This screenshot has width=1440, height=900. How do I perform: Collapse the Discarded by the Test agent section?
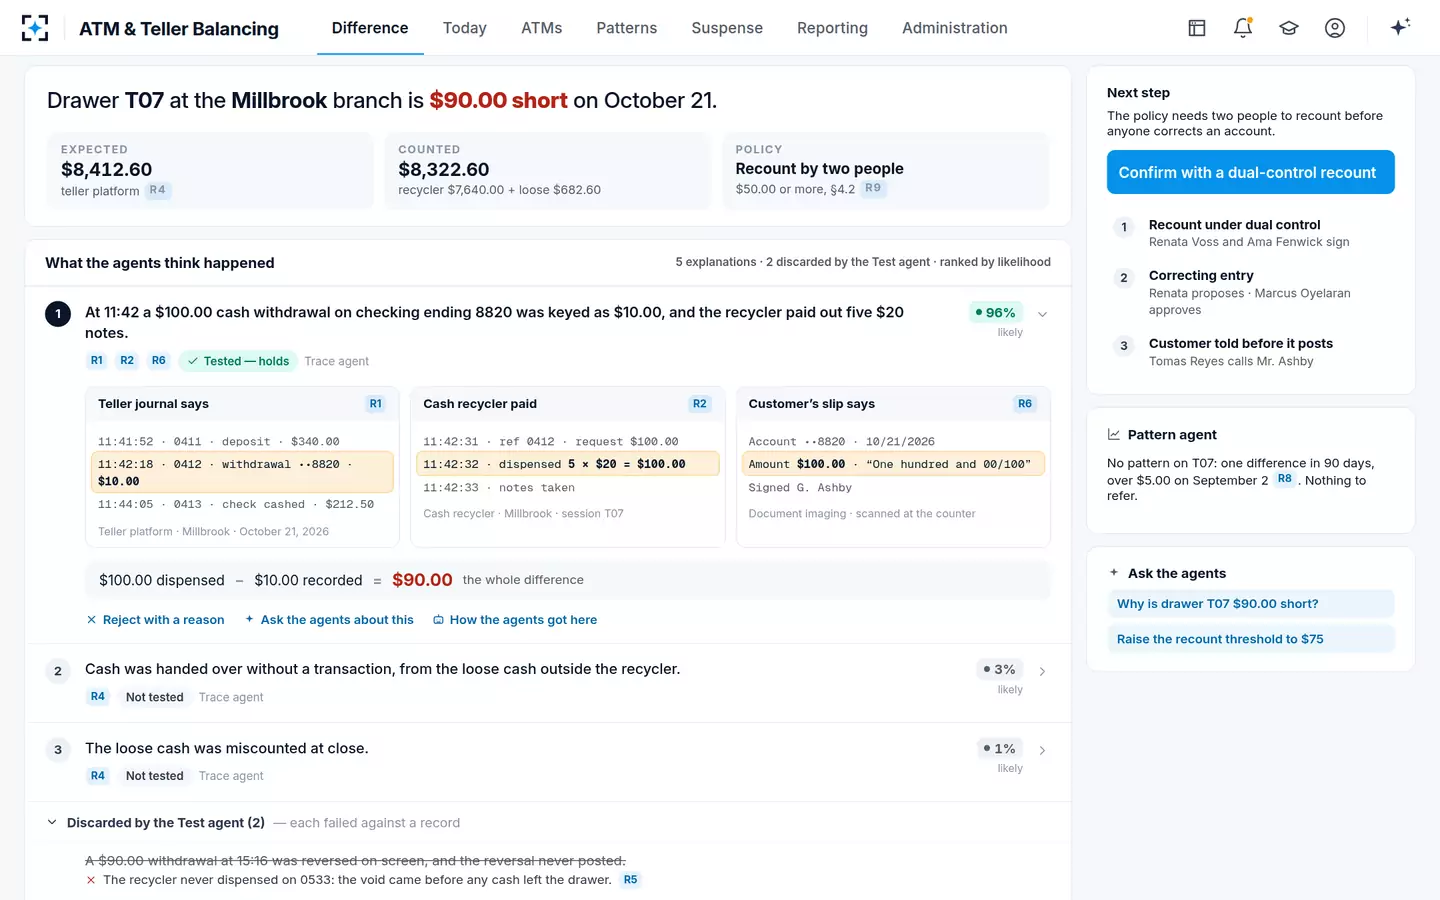pos(52,823)
